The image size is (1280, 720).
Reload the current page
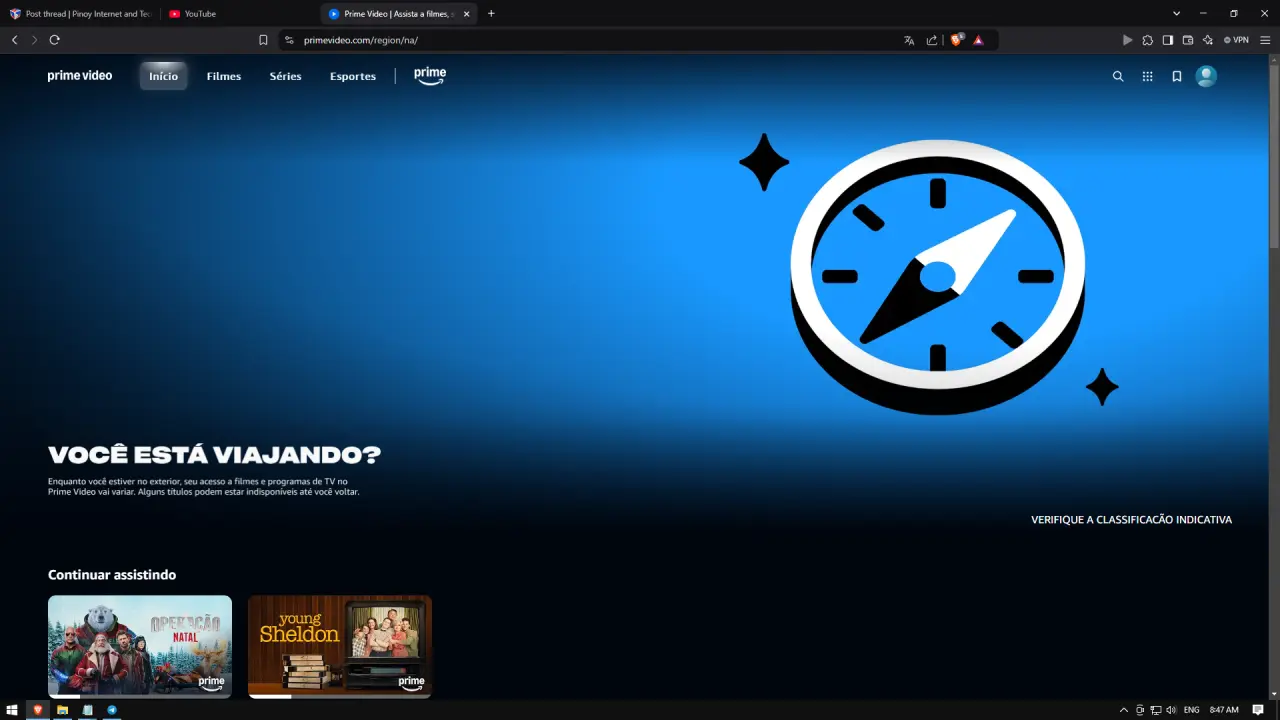[55, 40]
